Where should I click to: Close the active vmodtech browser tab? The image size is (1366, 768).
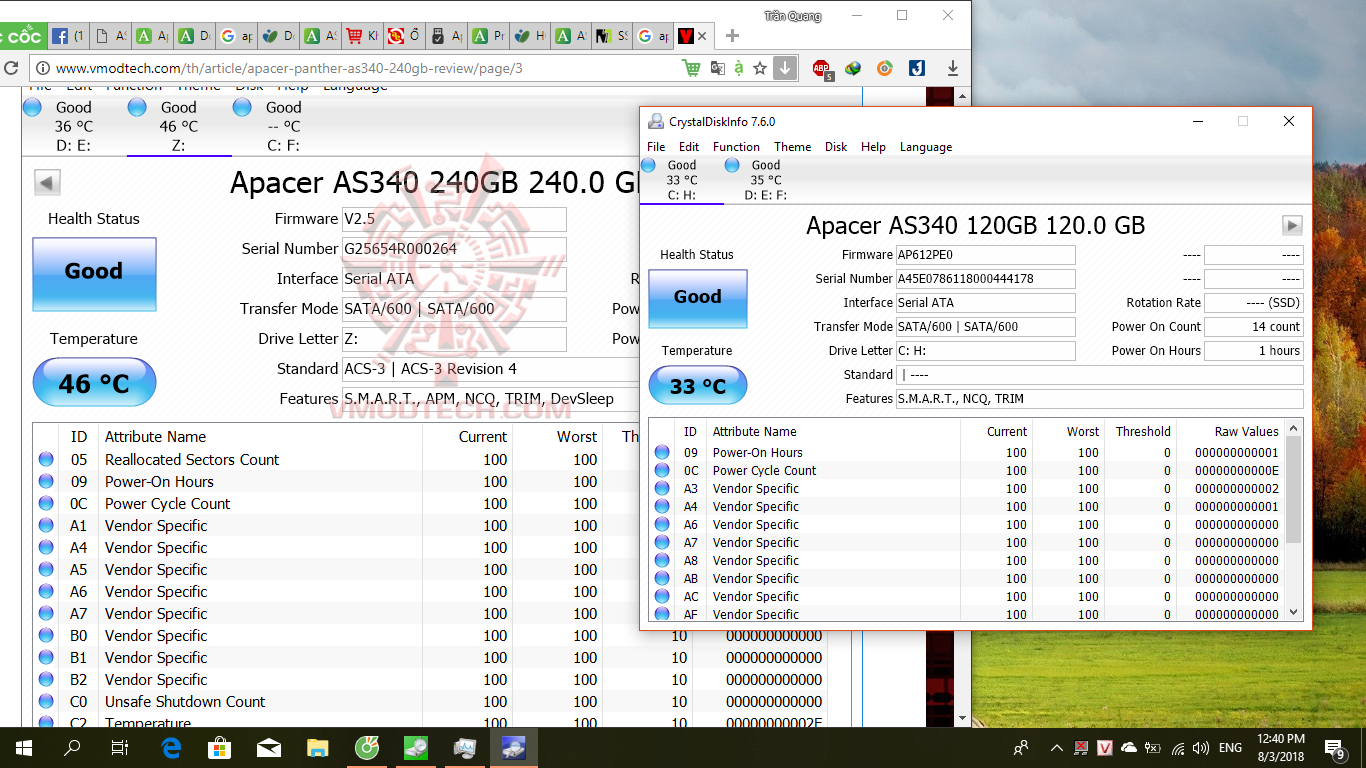tap(702, 36)
